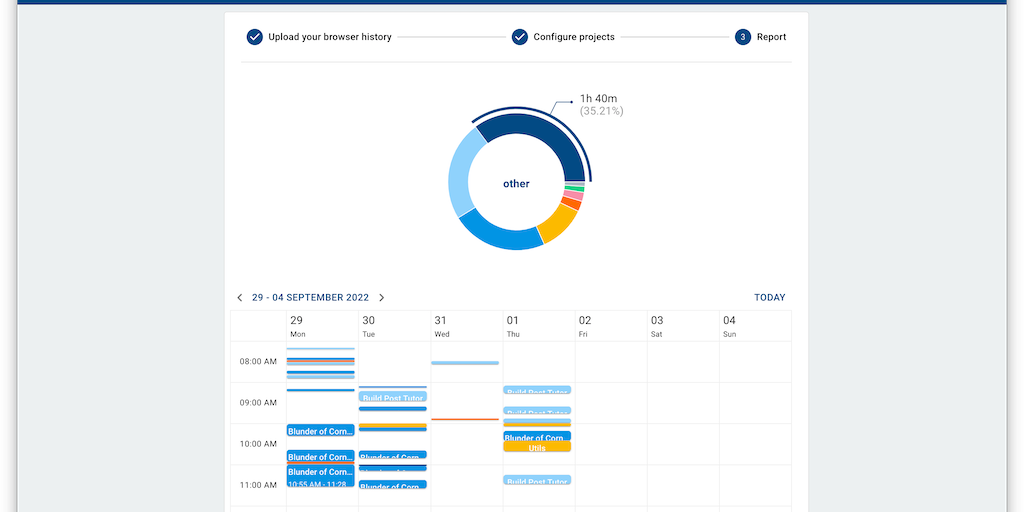Image resolution: width=1024 pixels, height=512 pixels.
Task: Open the 'Configure projects' step label
Action: click(574, 37)
